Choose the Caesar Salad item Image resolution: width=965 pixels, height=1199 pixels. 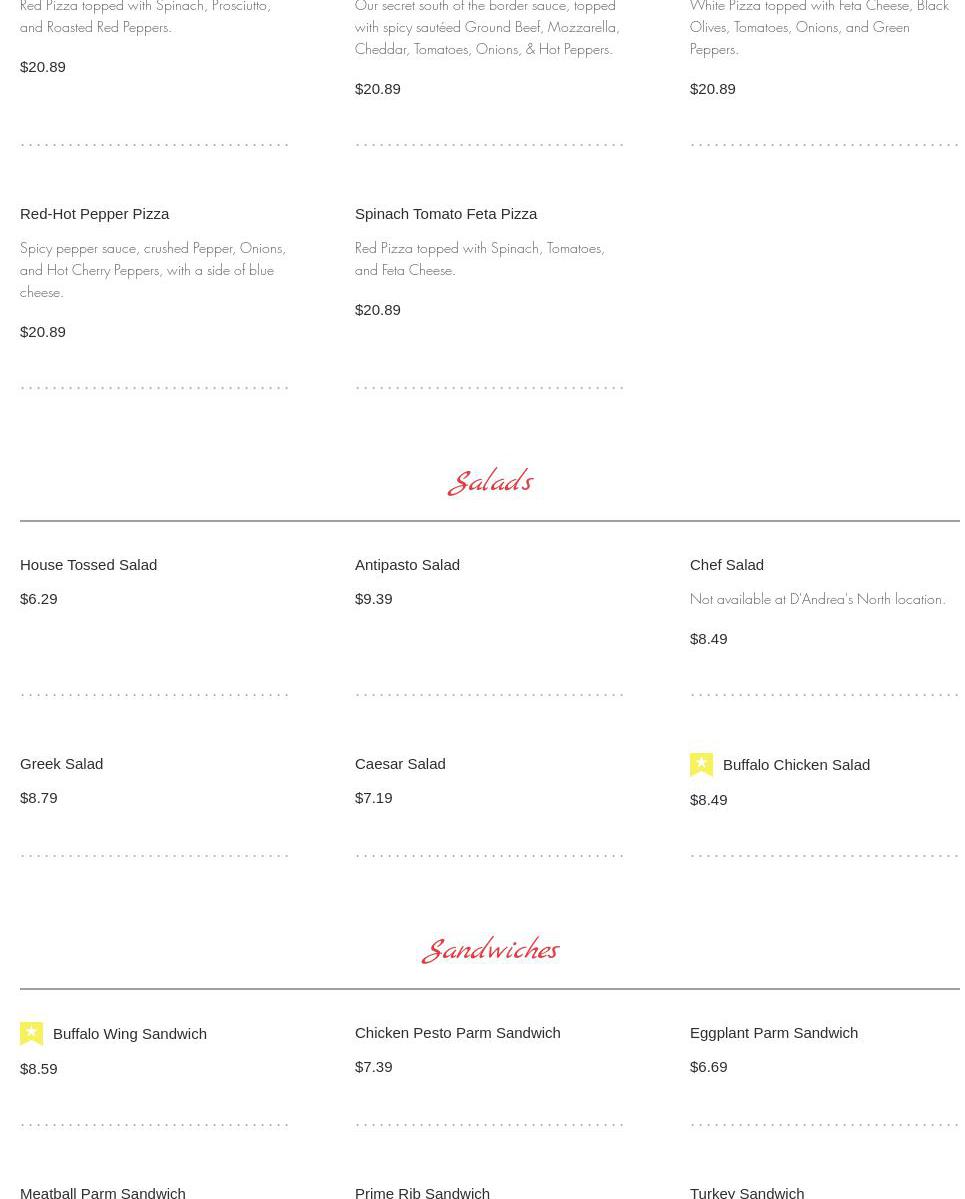[400, 764]
